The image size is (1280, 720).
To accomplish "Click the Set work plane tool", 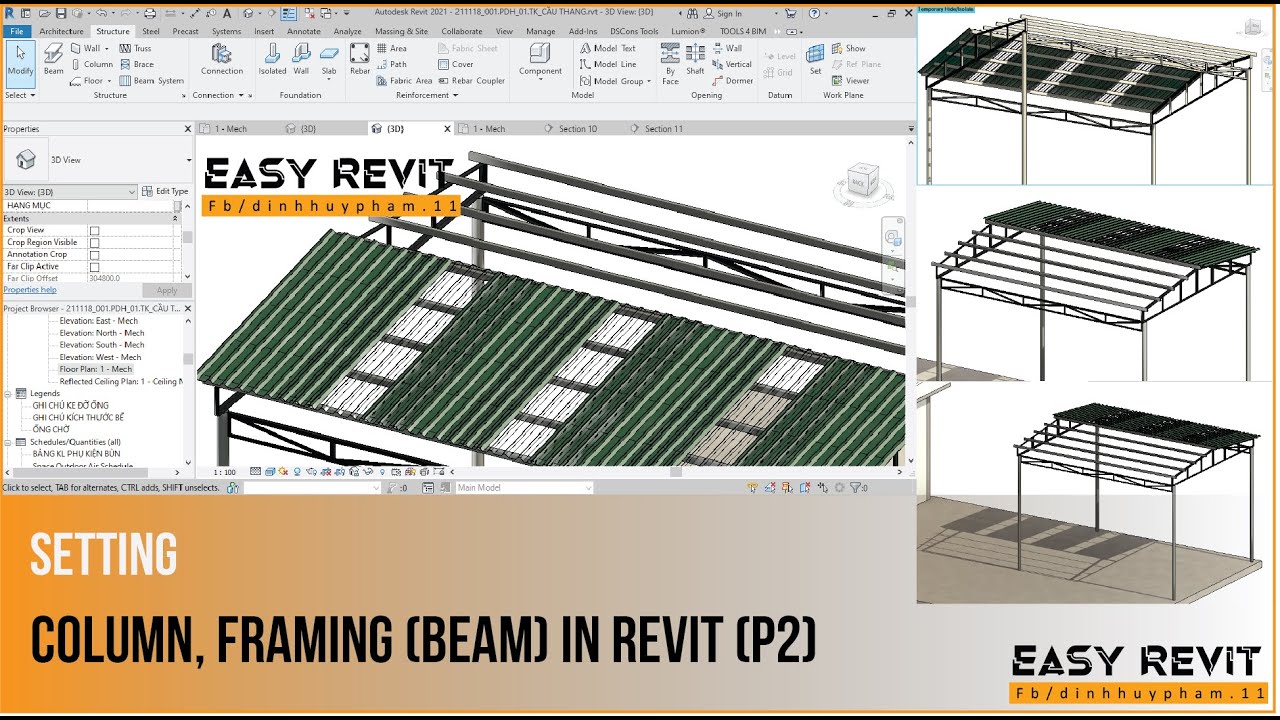I will click(815, 60).
